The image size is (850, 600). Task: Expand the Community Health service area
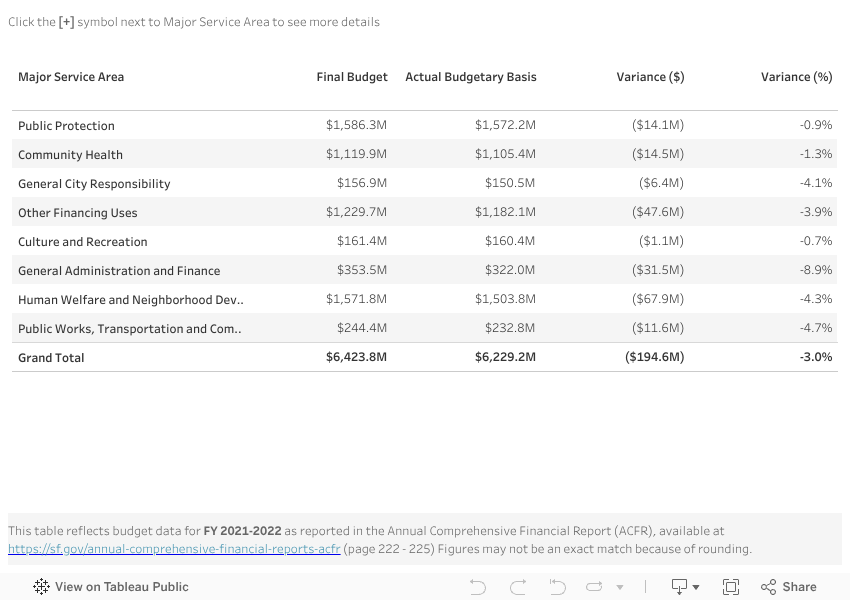(70, 155)
